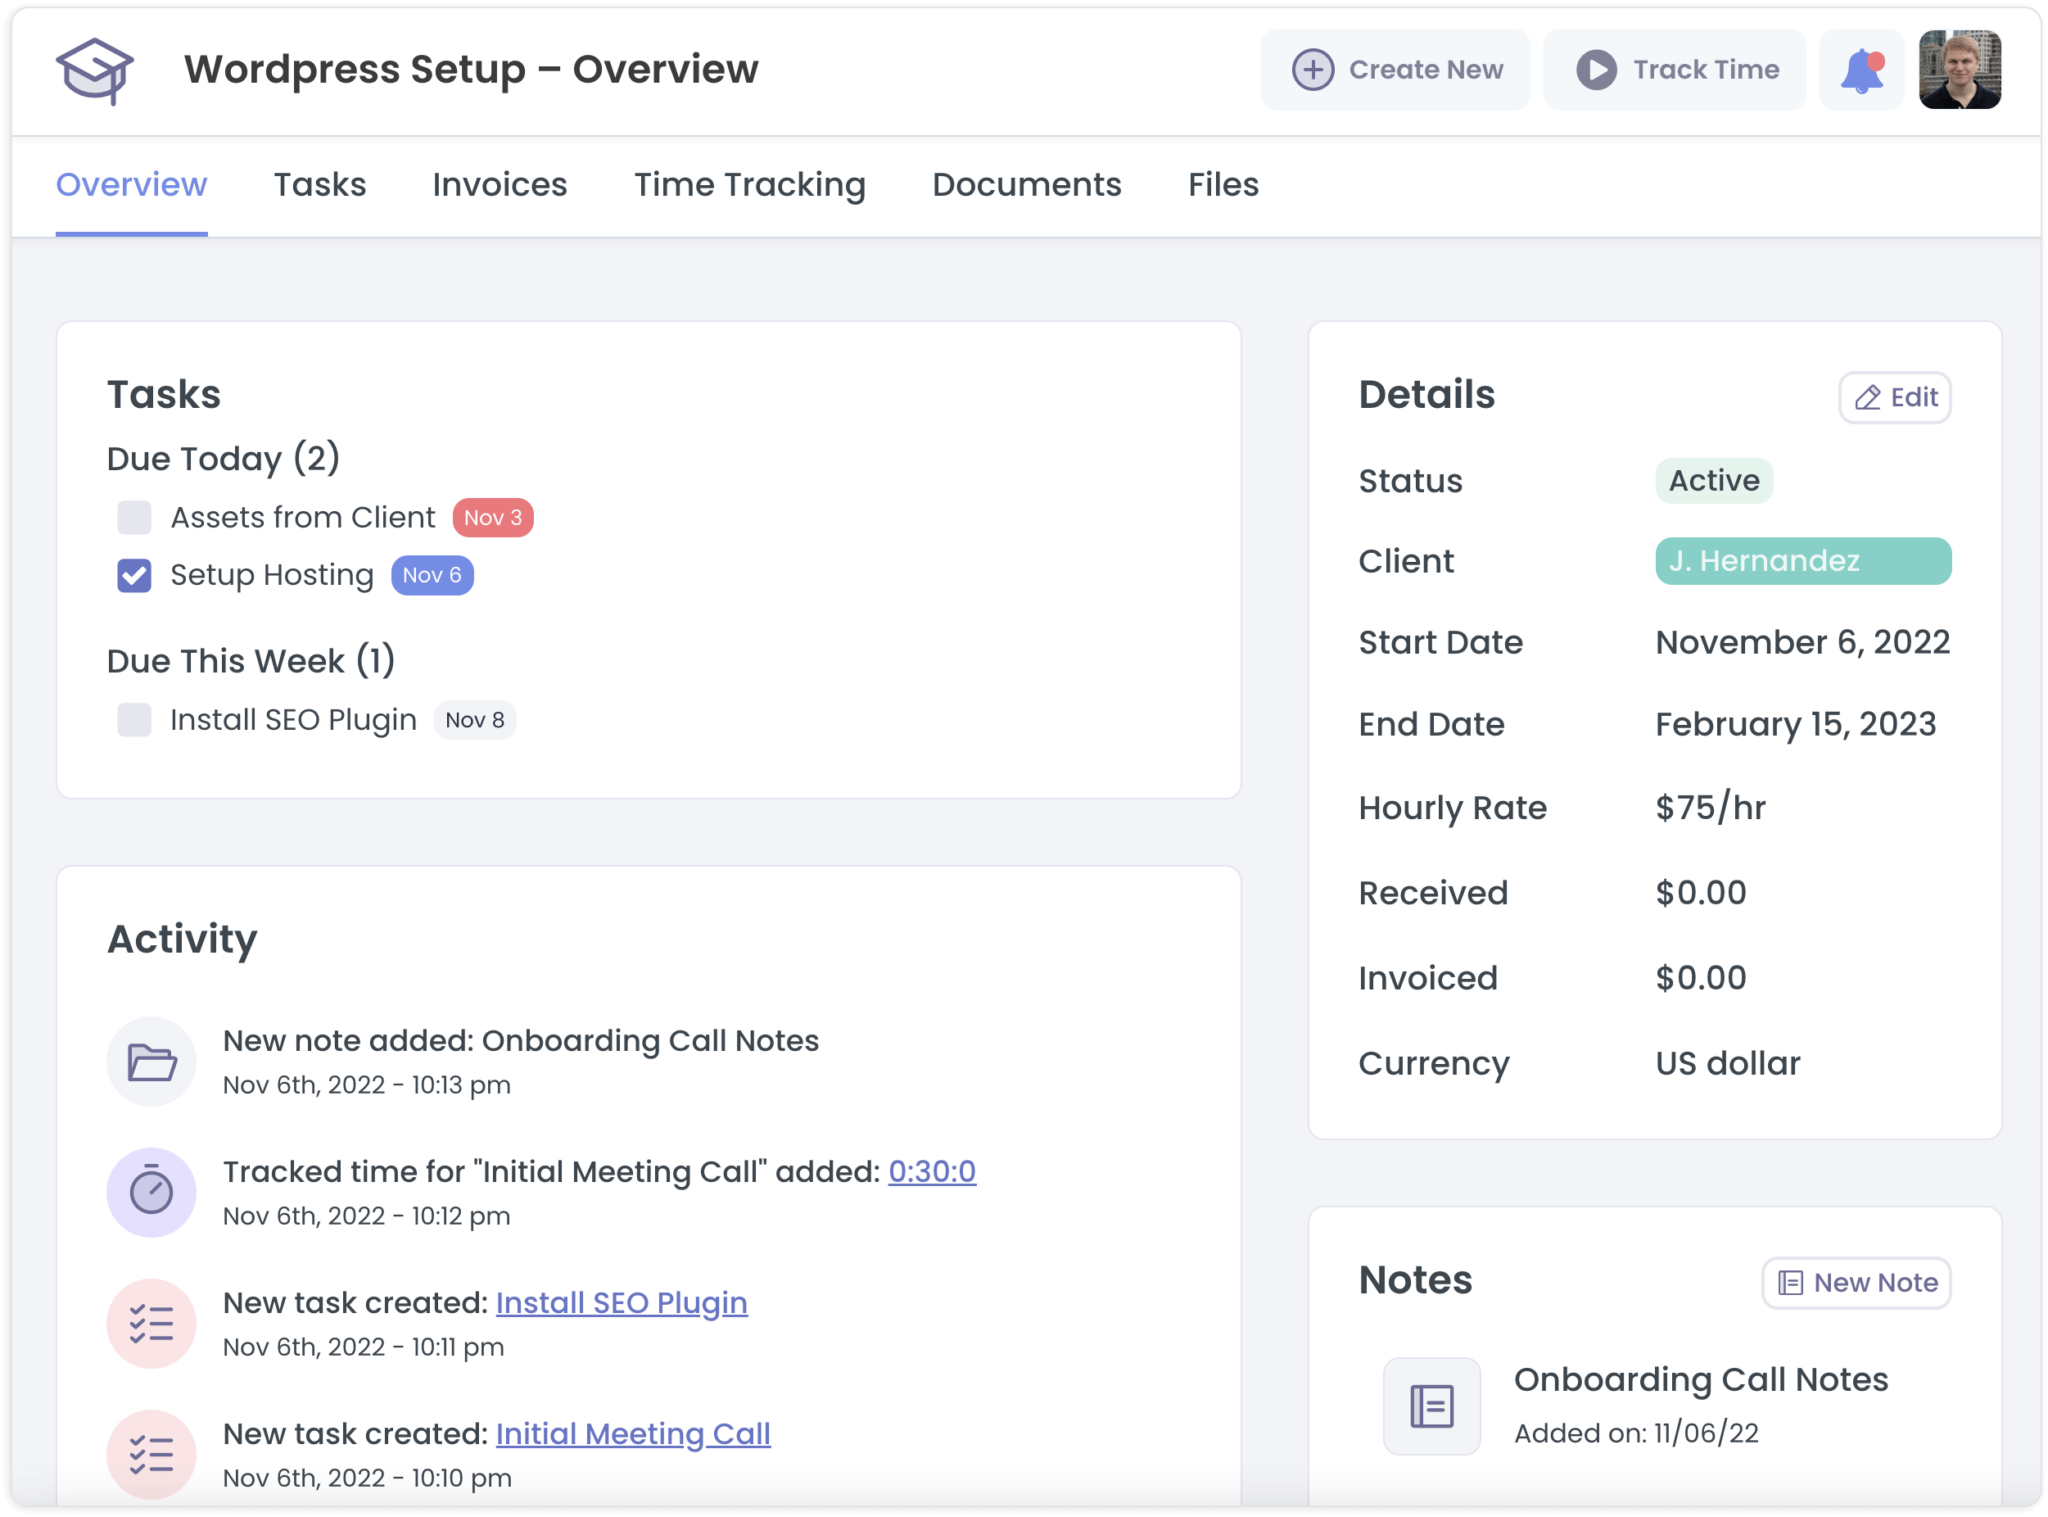
Task: Click the J. Hernandez client tag
Action: [x=1802, y=561]
